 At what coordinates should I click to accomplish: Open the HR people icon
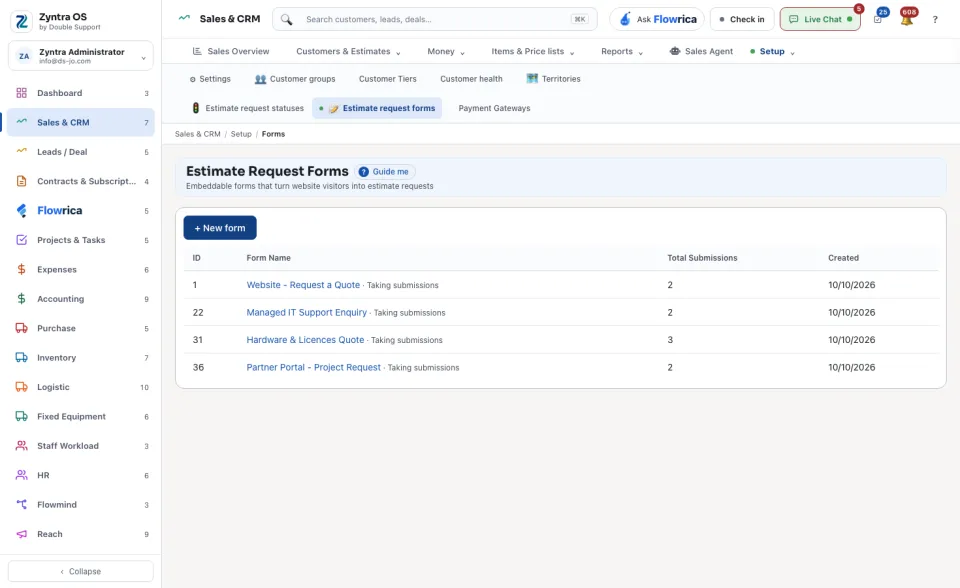point(21,475)
